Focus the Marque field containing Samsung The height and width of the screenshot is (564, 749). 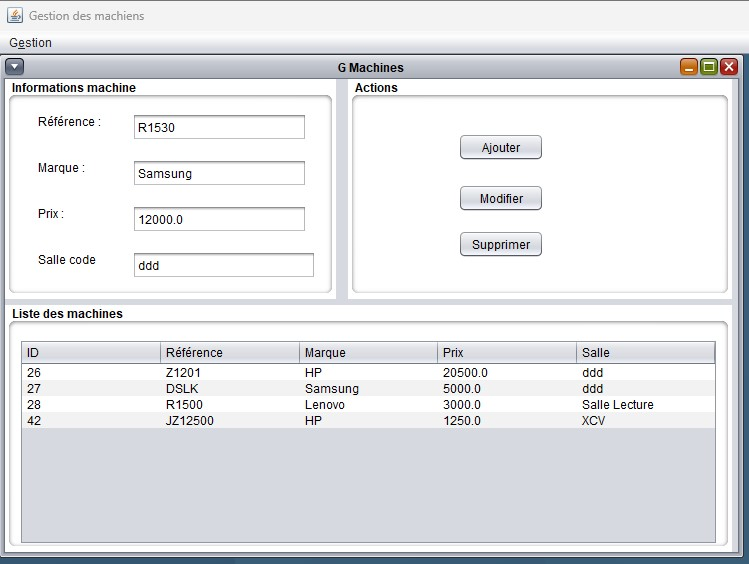coord(219,173)
